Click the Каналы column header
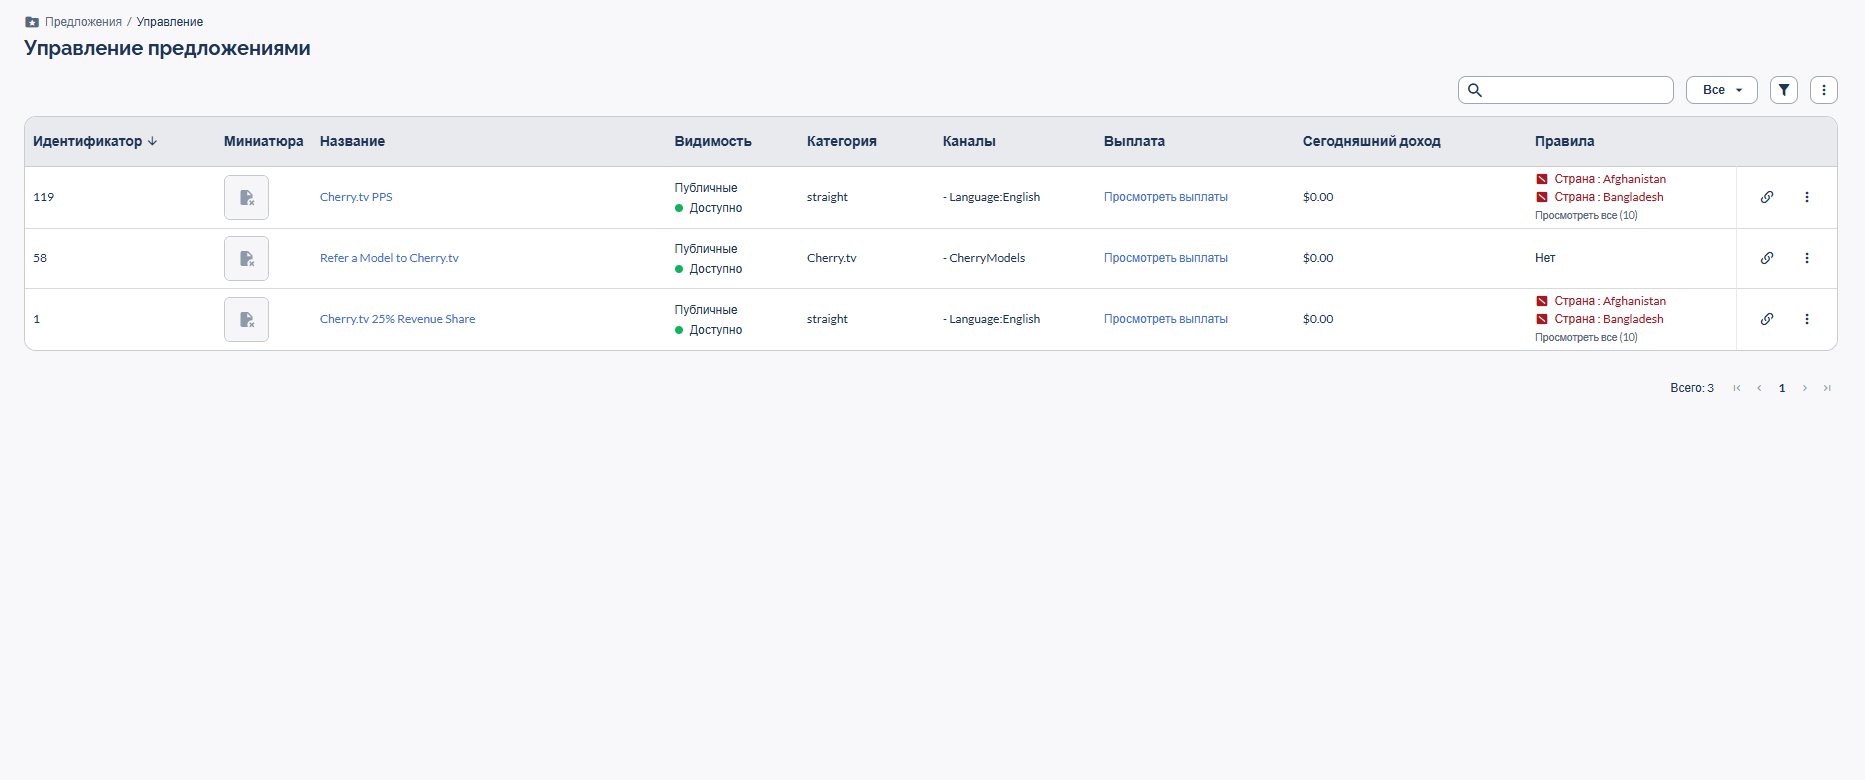Viewport: 1865px width, 780px height. [x=969, y=141]
